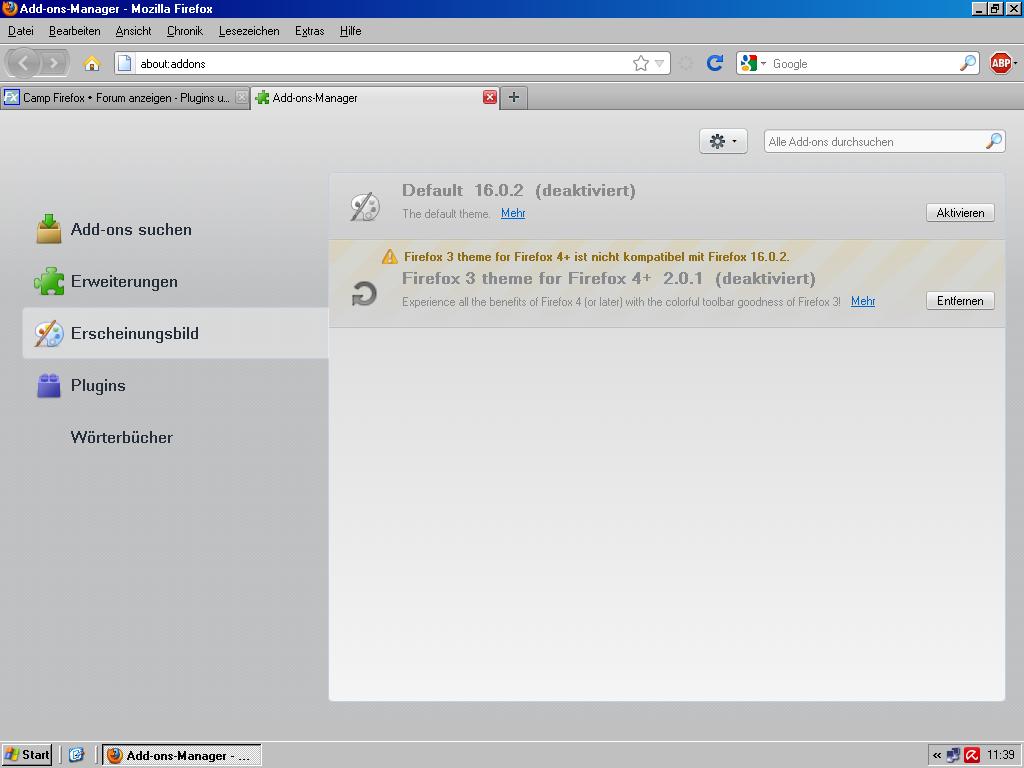Click the Default 16.0.2 theme title

(x=519, y=191)
